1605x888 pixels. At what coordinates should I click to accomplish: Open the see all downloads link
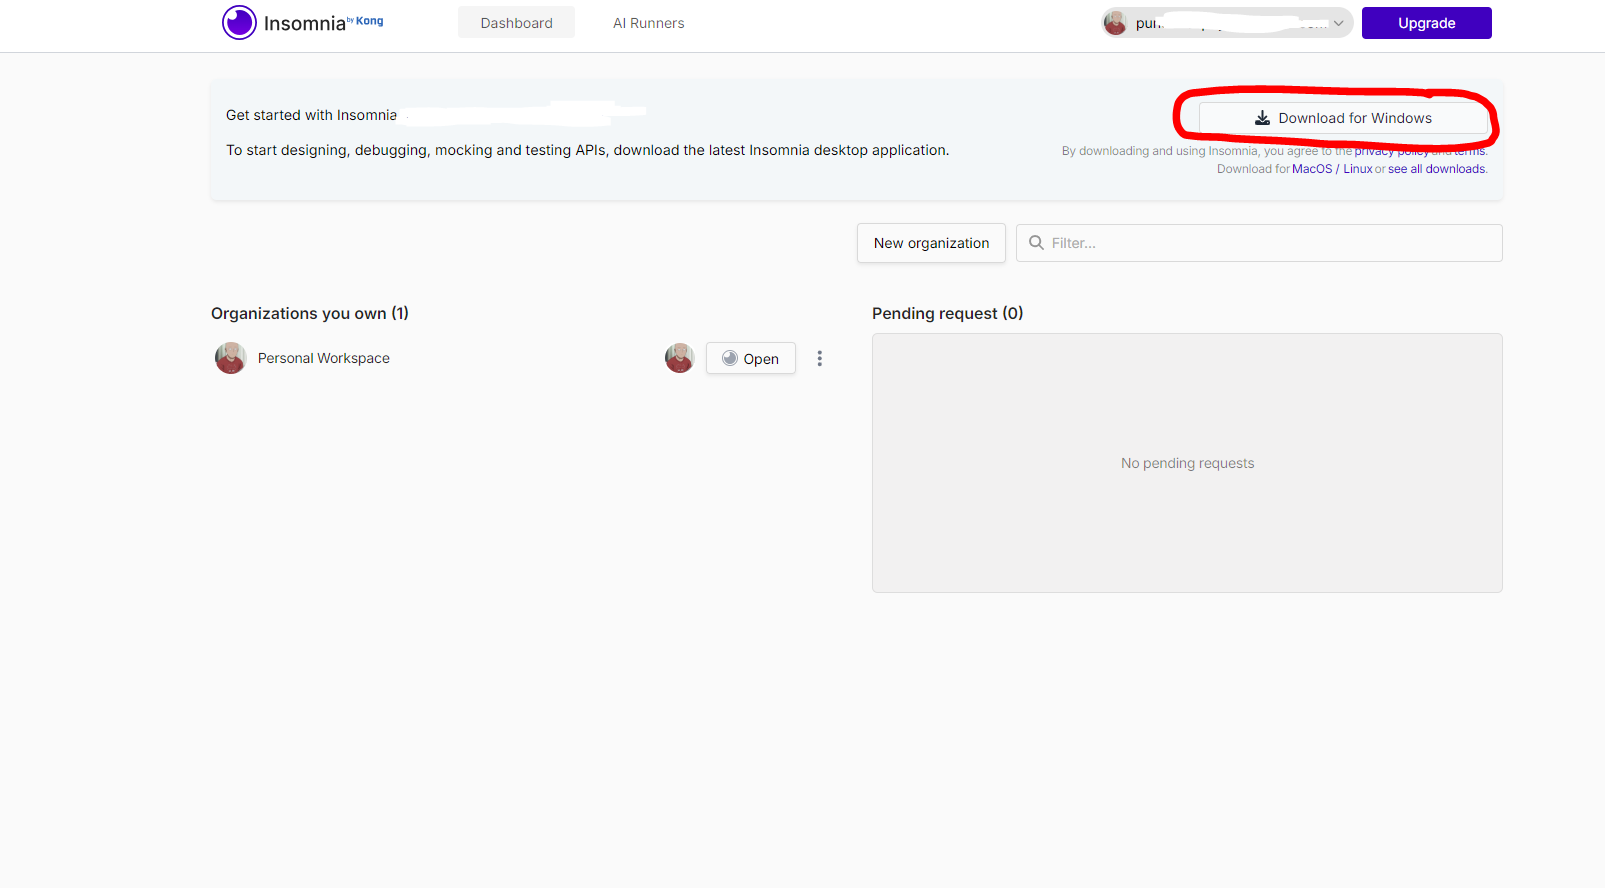pos(1436,169)
